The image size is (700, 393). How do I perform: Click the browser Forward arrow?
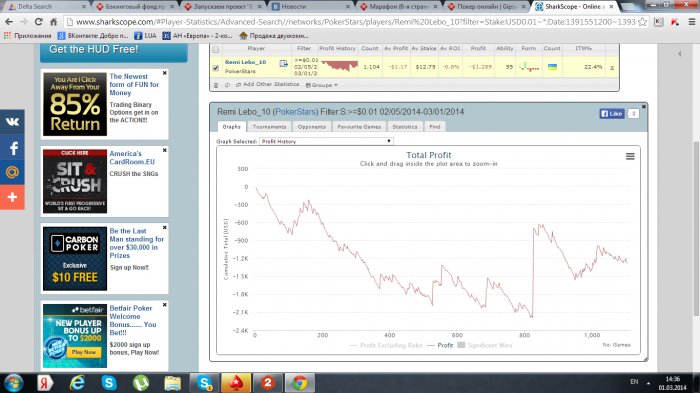coord(23,21)
